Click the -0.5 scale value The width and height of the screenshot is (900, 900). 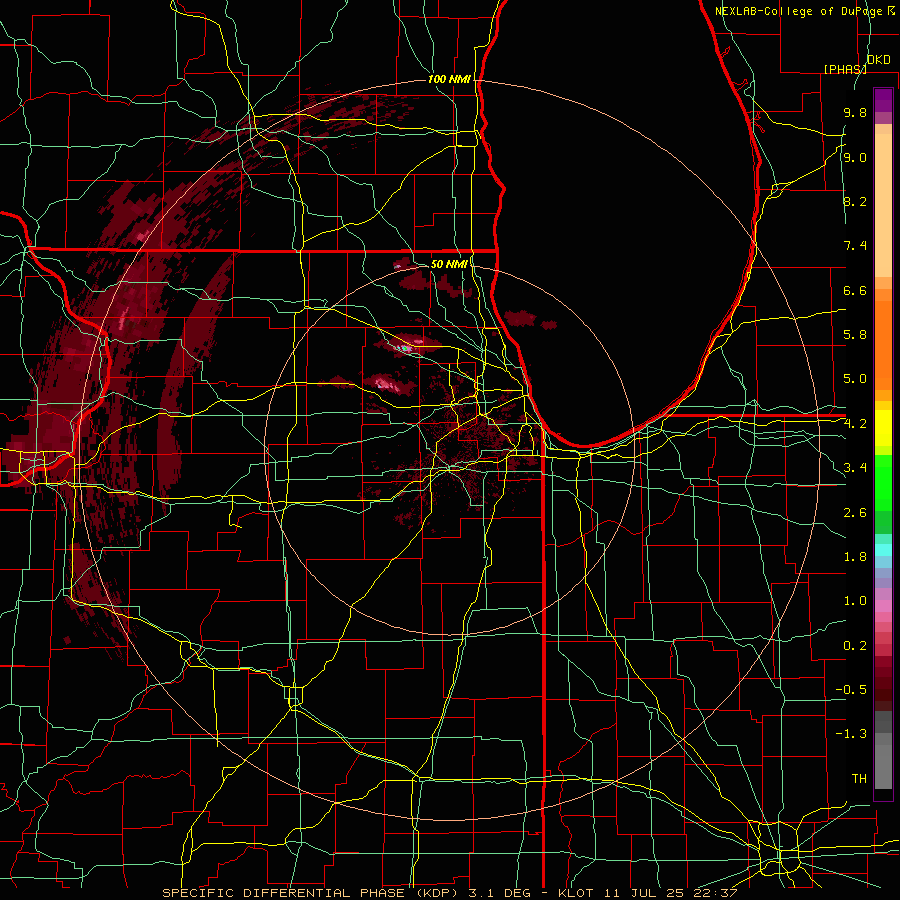point(851,690)
